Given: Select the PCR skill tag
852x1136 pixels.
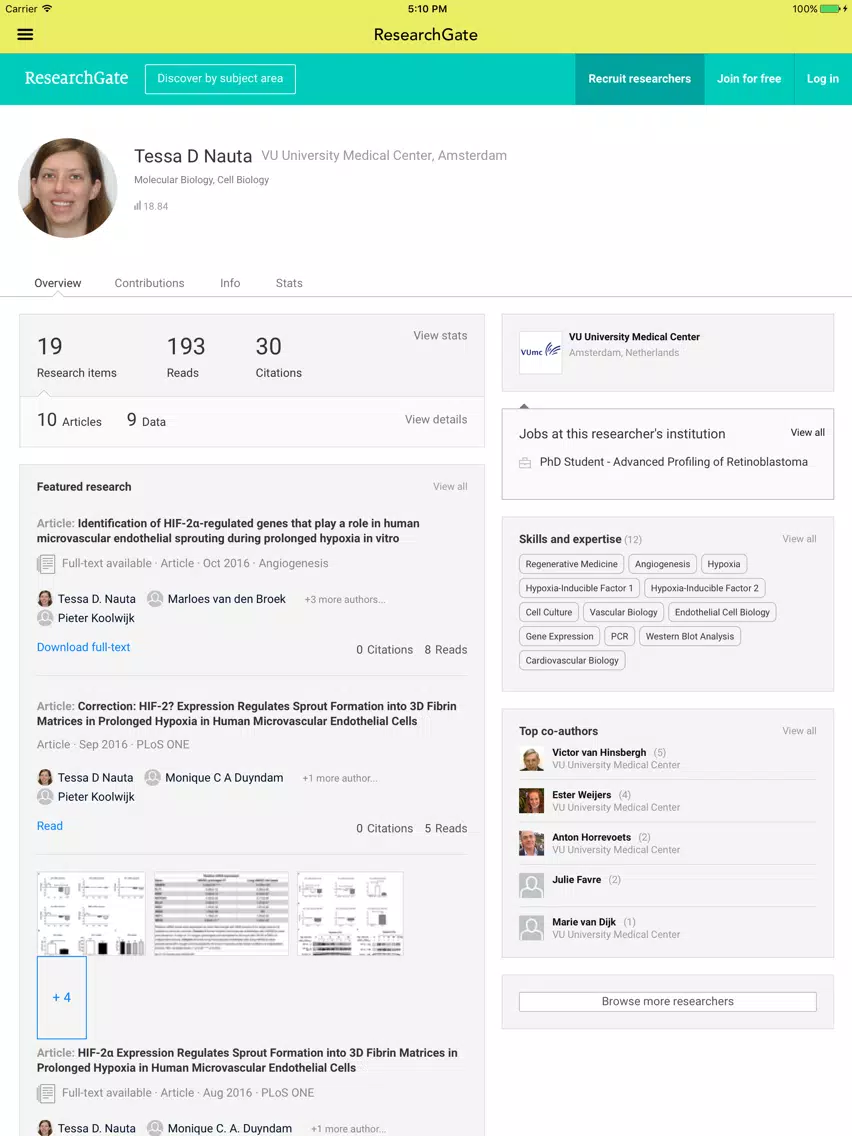Looking at the screenshot, I should 619,636.
